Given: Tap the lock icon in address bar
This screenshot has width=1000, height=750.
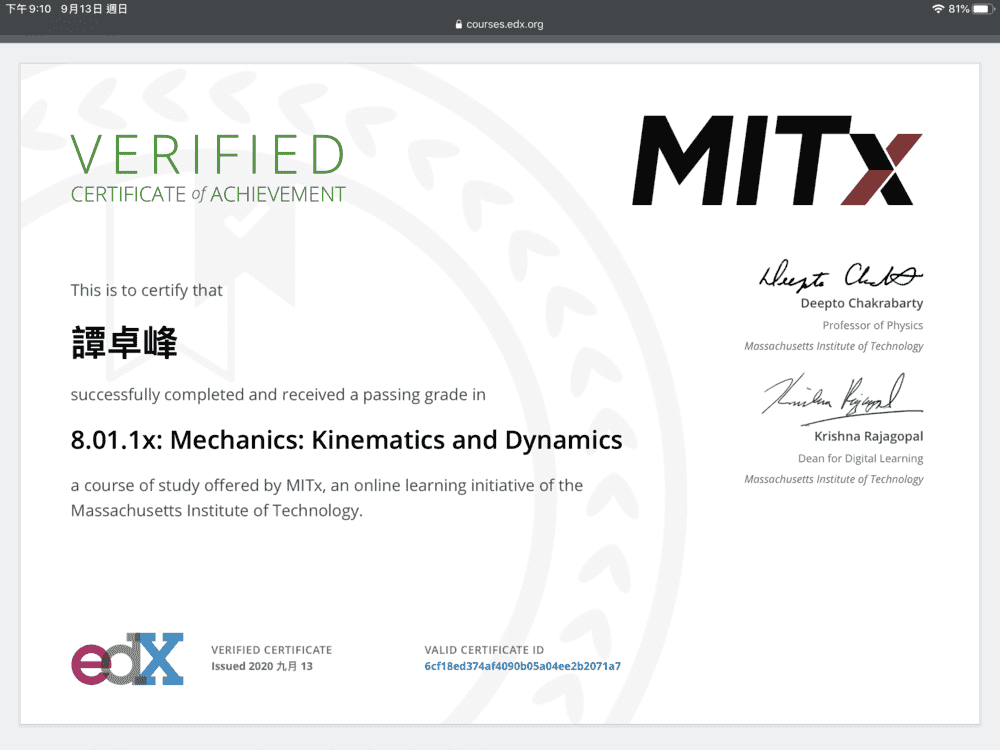Looking at the screenshot, I should point(459,24).
